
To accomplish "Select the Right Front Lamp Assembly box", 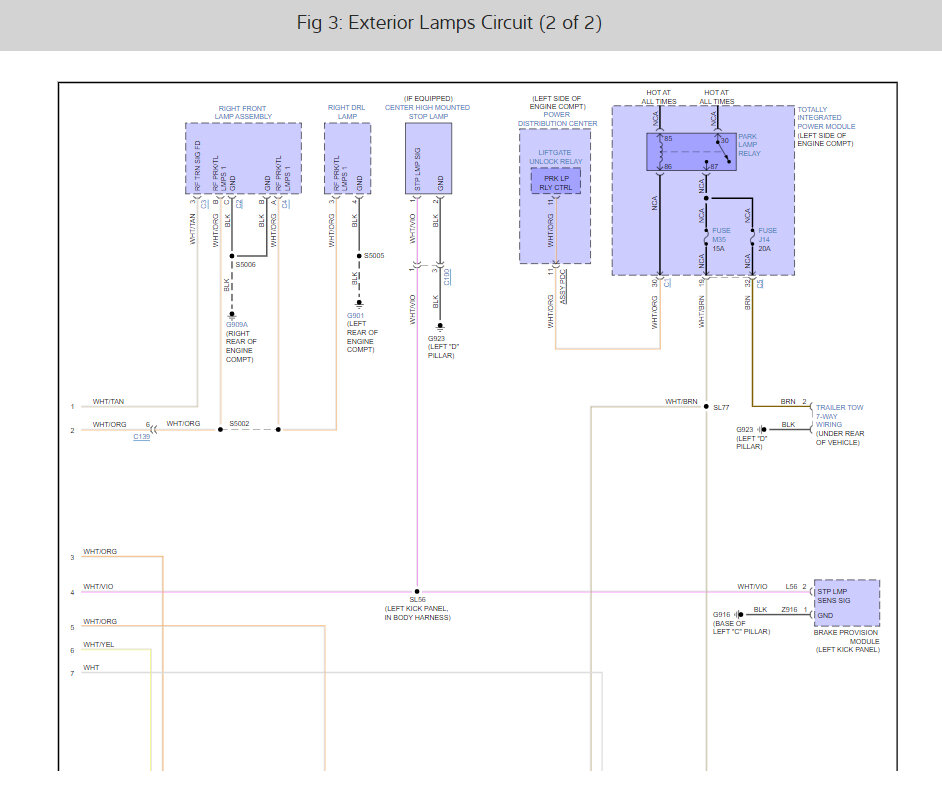I will (x=243, y=160).
